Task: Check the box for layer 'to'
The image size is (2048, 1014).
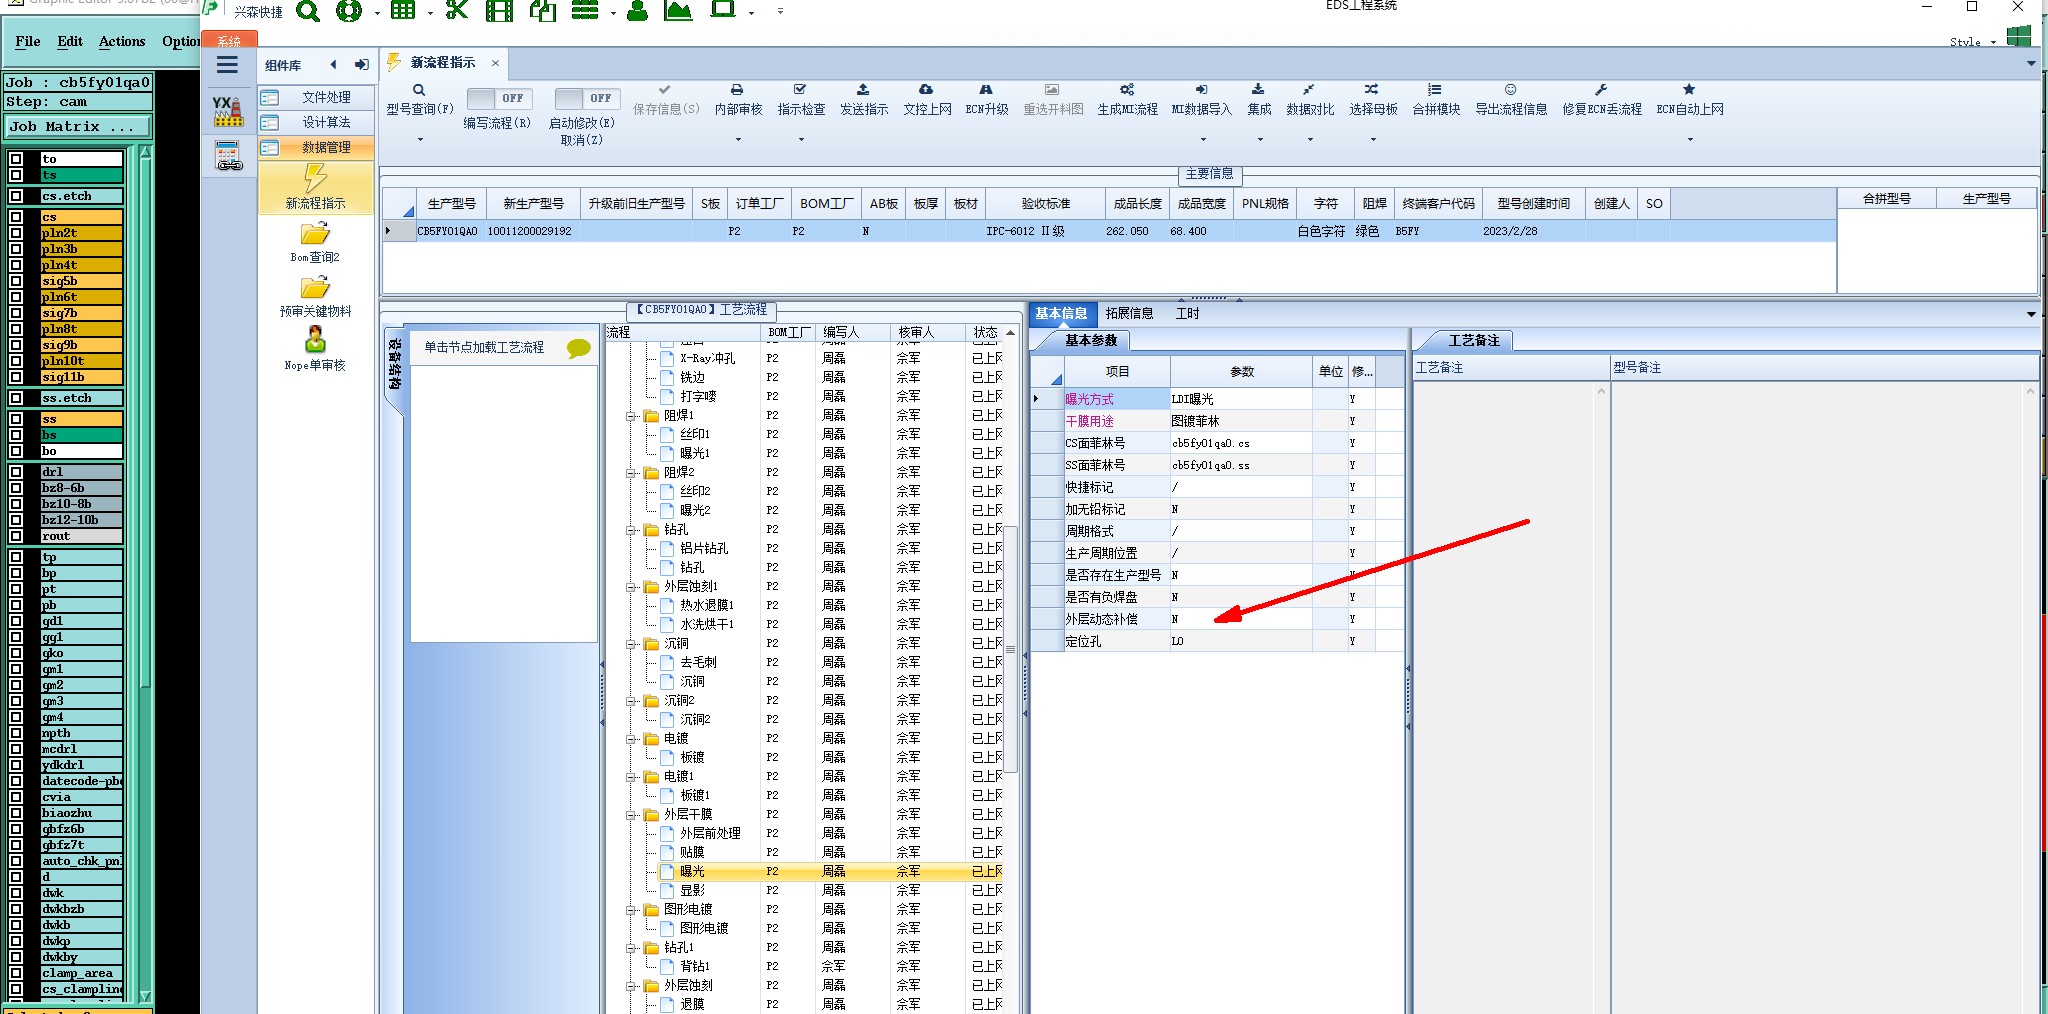Action: point(16,159)
